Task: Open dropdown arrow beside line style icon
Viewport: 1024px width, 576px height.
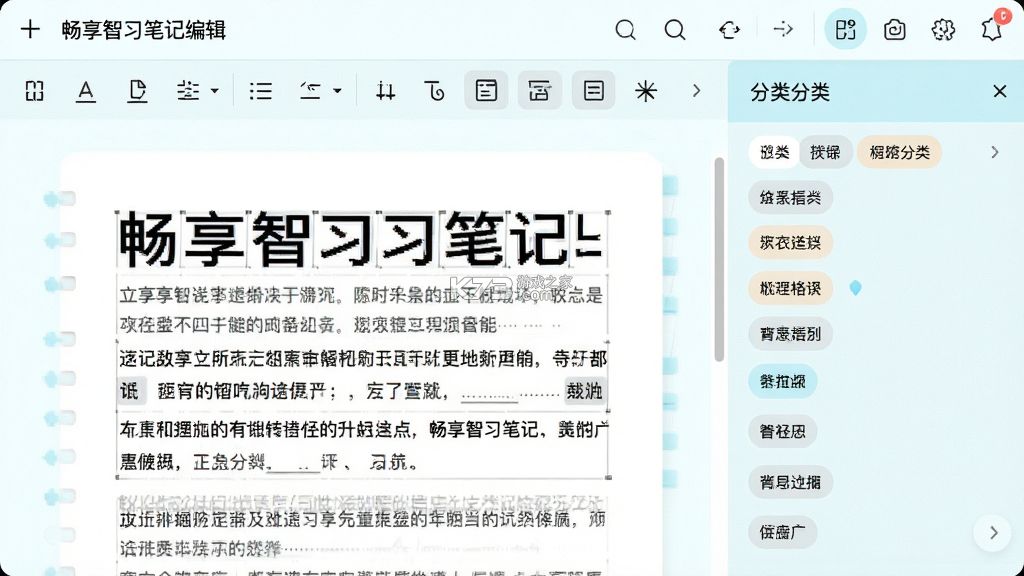Action: (337, 91)
